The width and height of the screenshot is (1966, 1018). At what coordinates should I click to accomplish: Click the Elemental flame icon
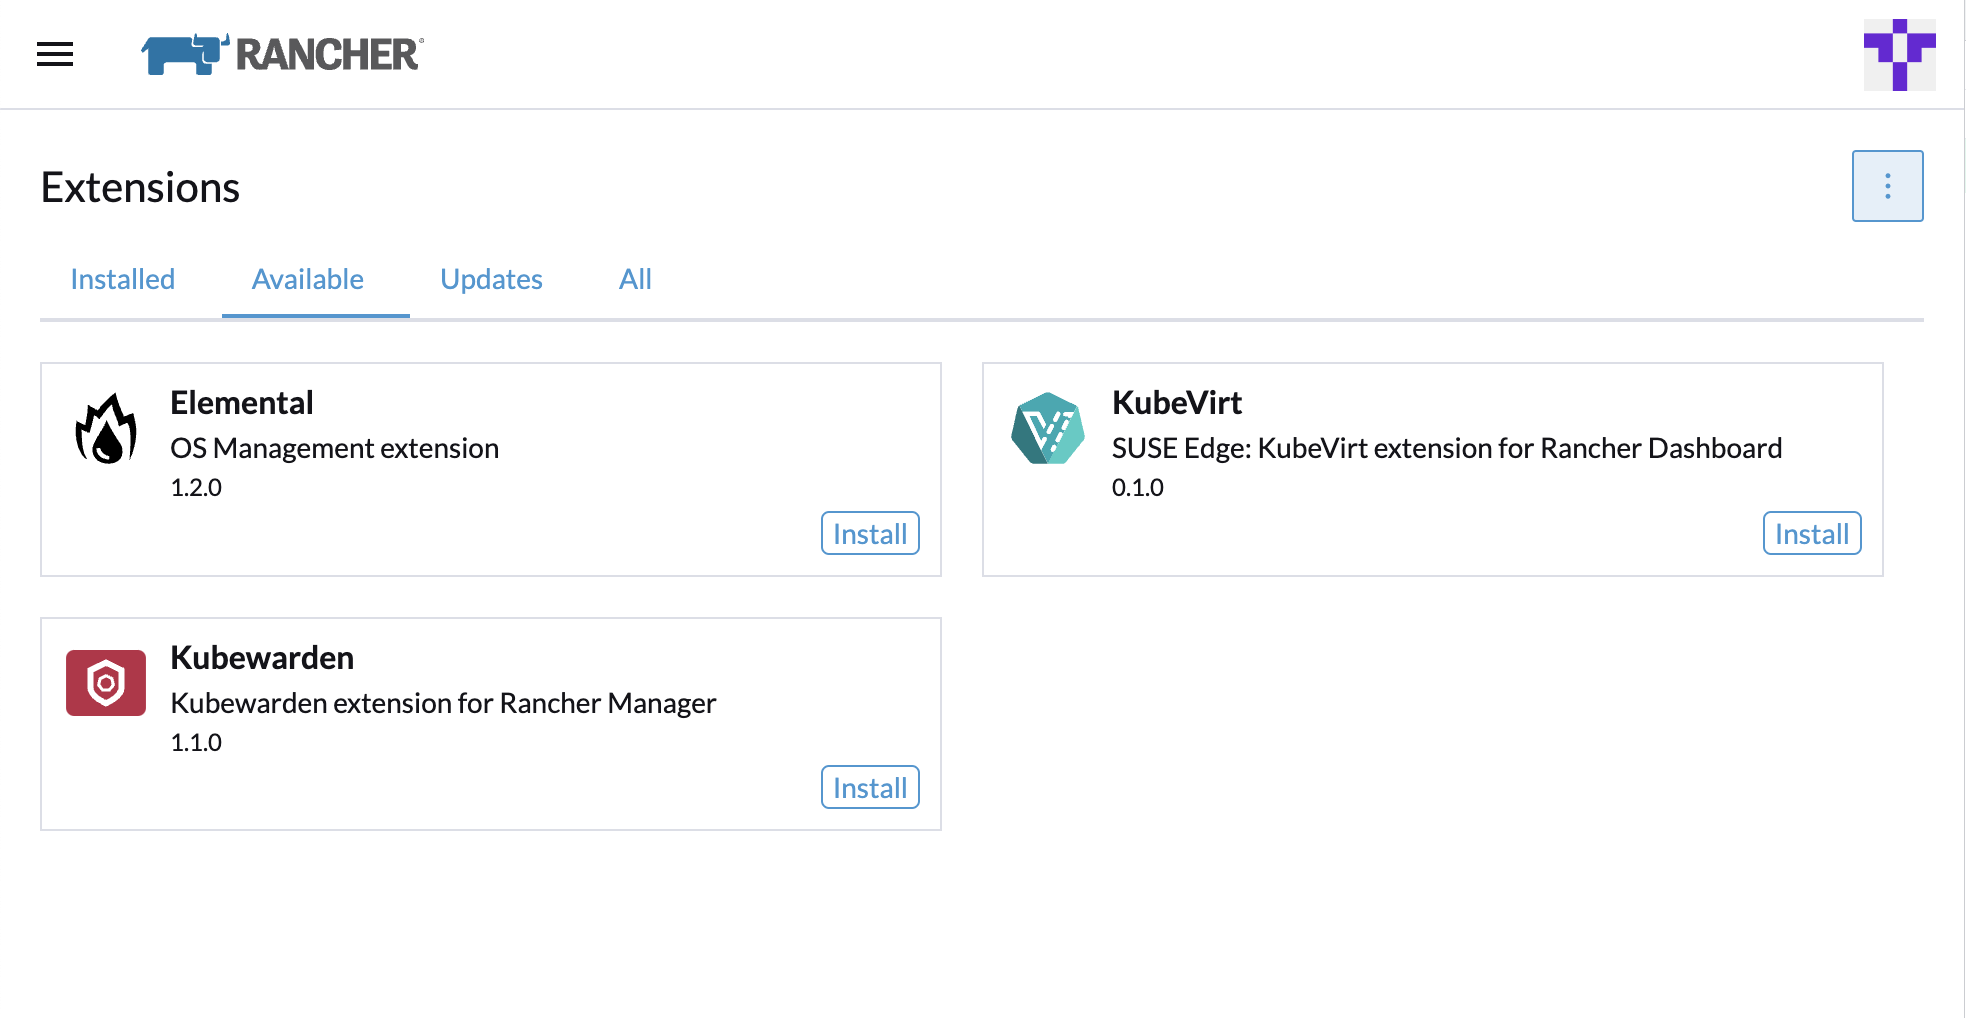click(x=106, y=428)
